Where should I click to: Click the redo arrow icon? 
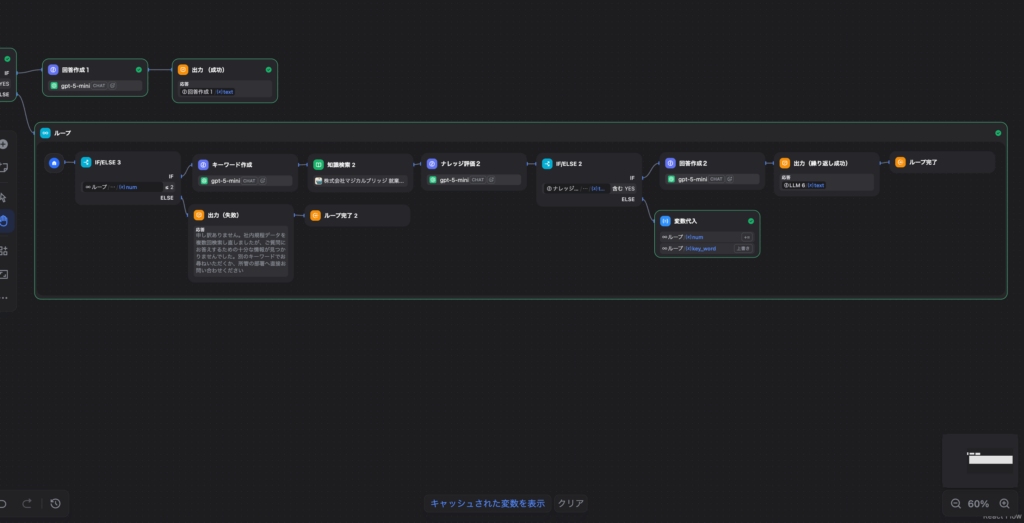coord(27,503)
